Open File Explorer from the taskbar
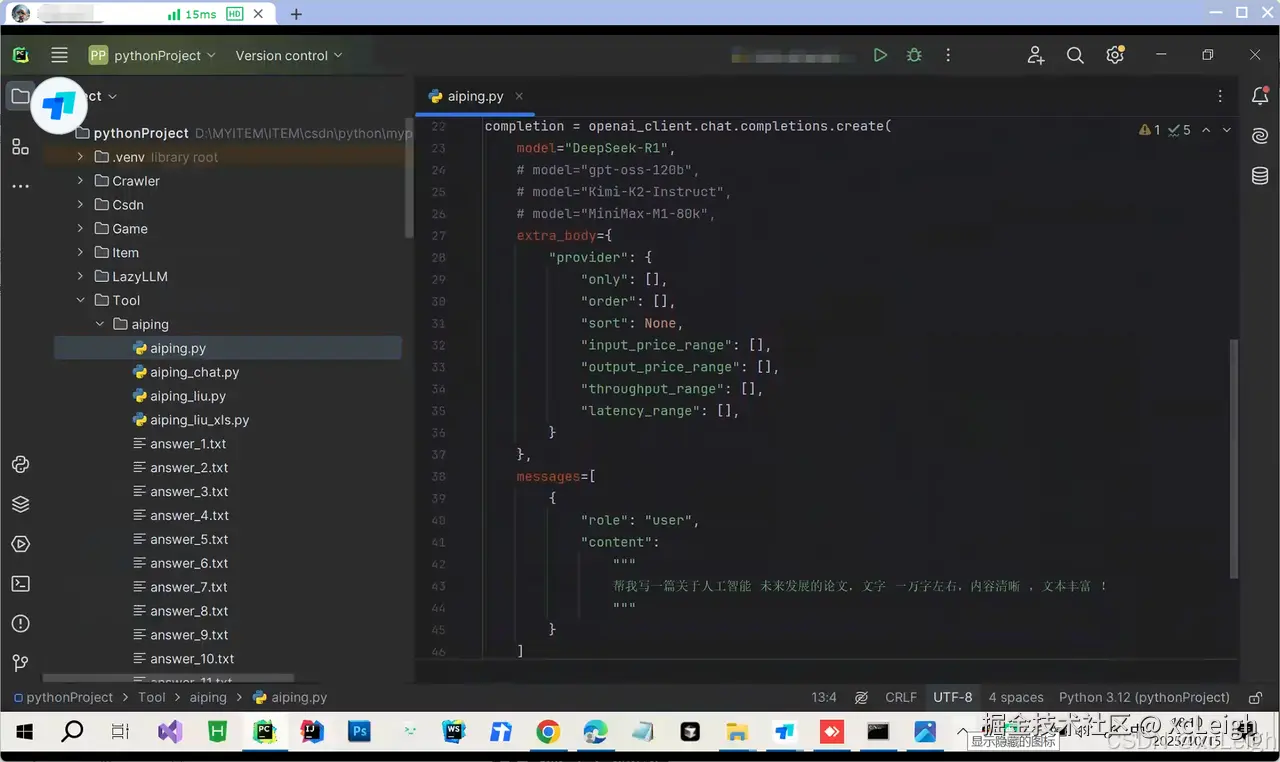1280x762 pixels. point(737,732)
